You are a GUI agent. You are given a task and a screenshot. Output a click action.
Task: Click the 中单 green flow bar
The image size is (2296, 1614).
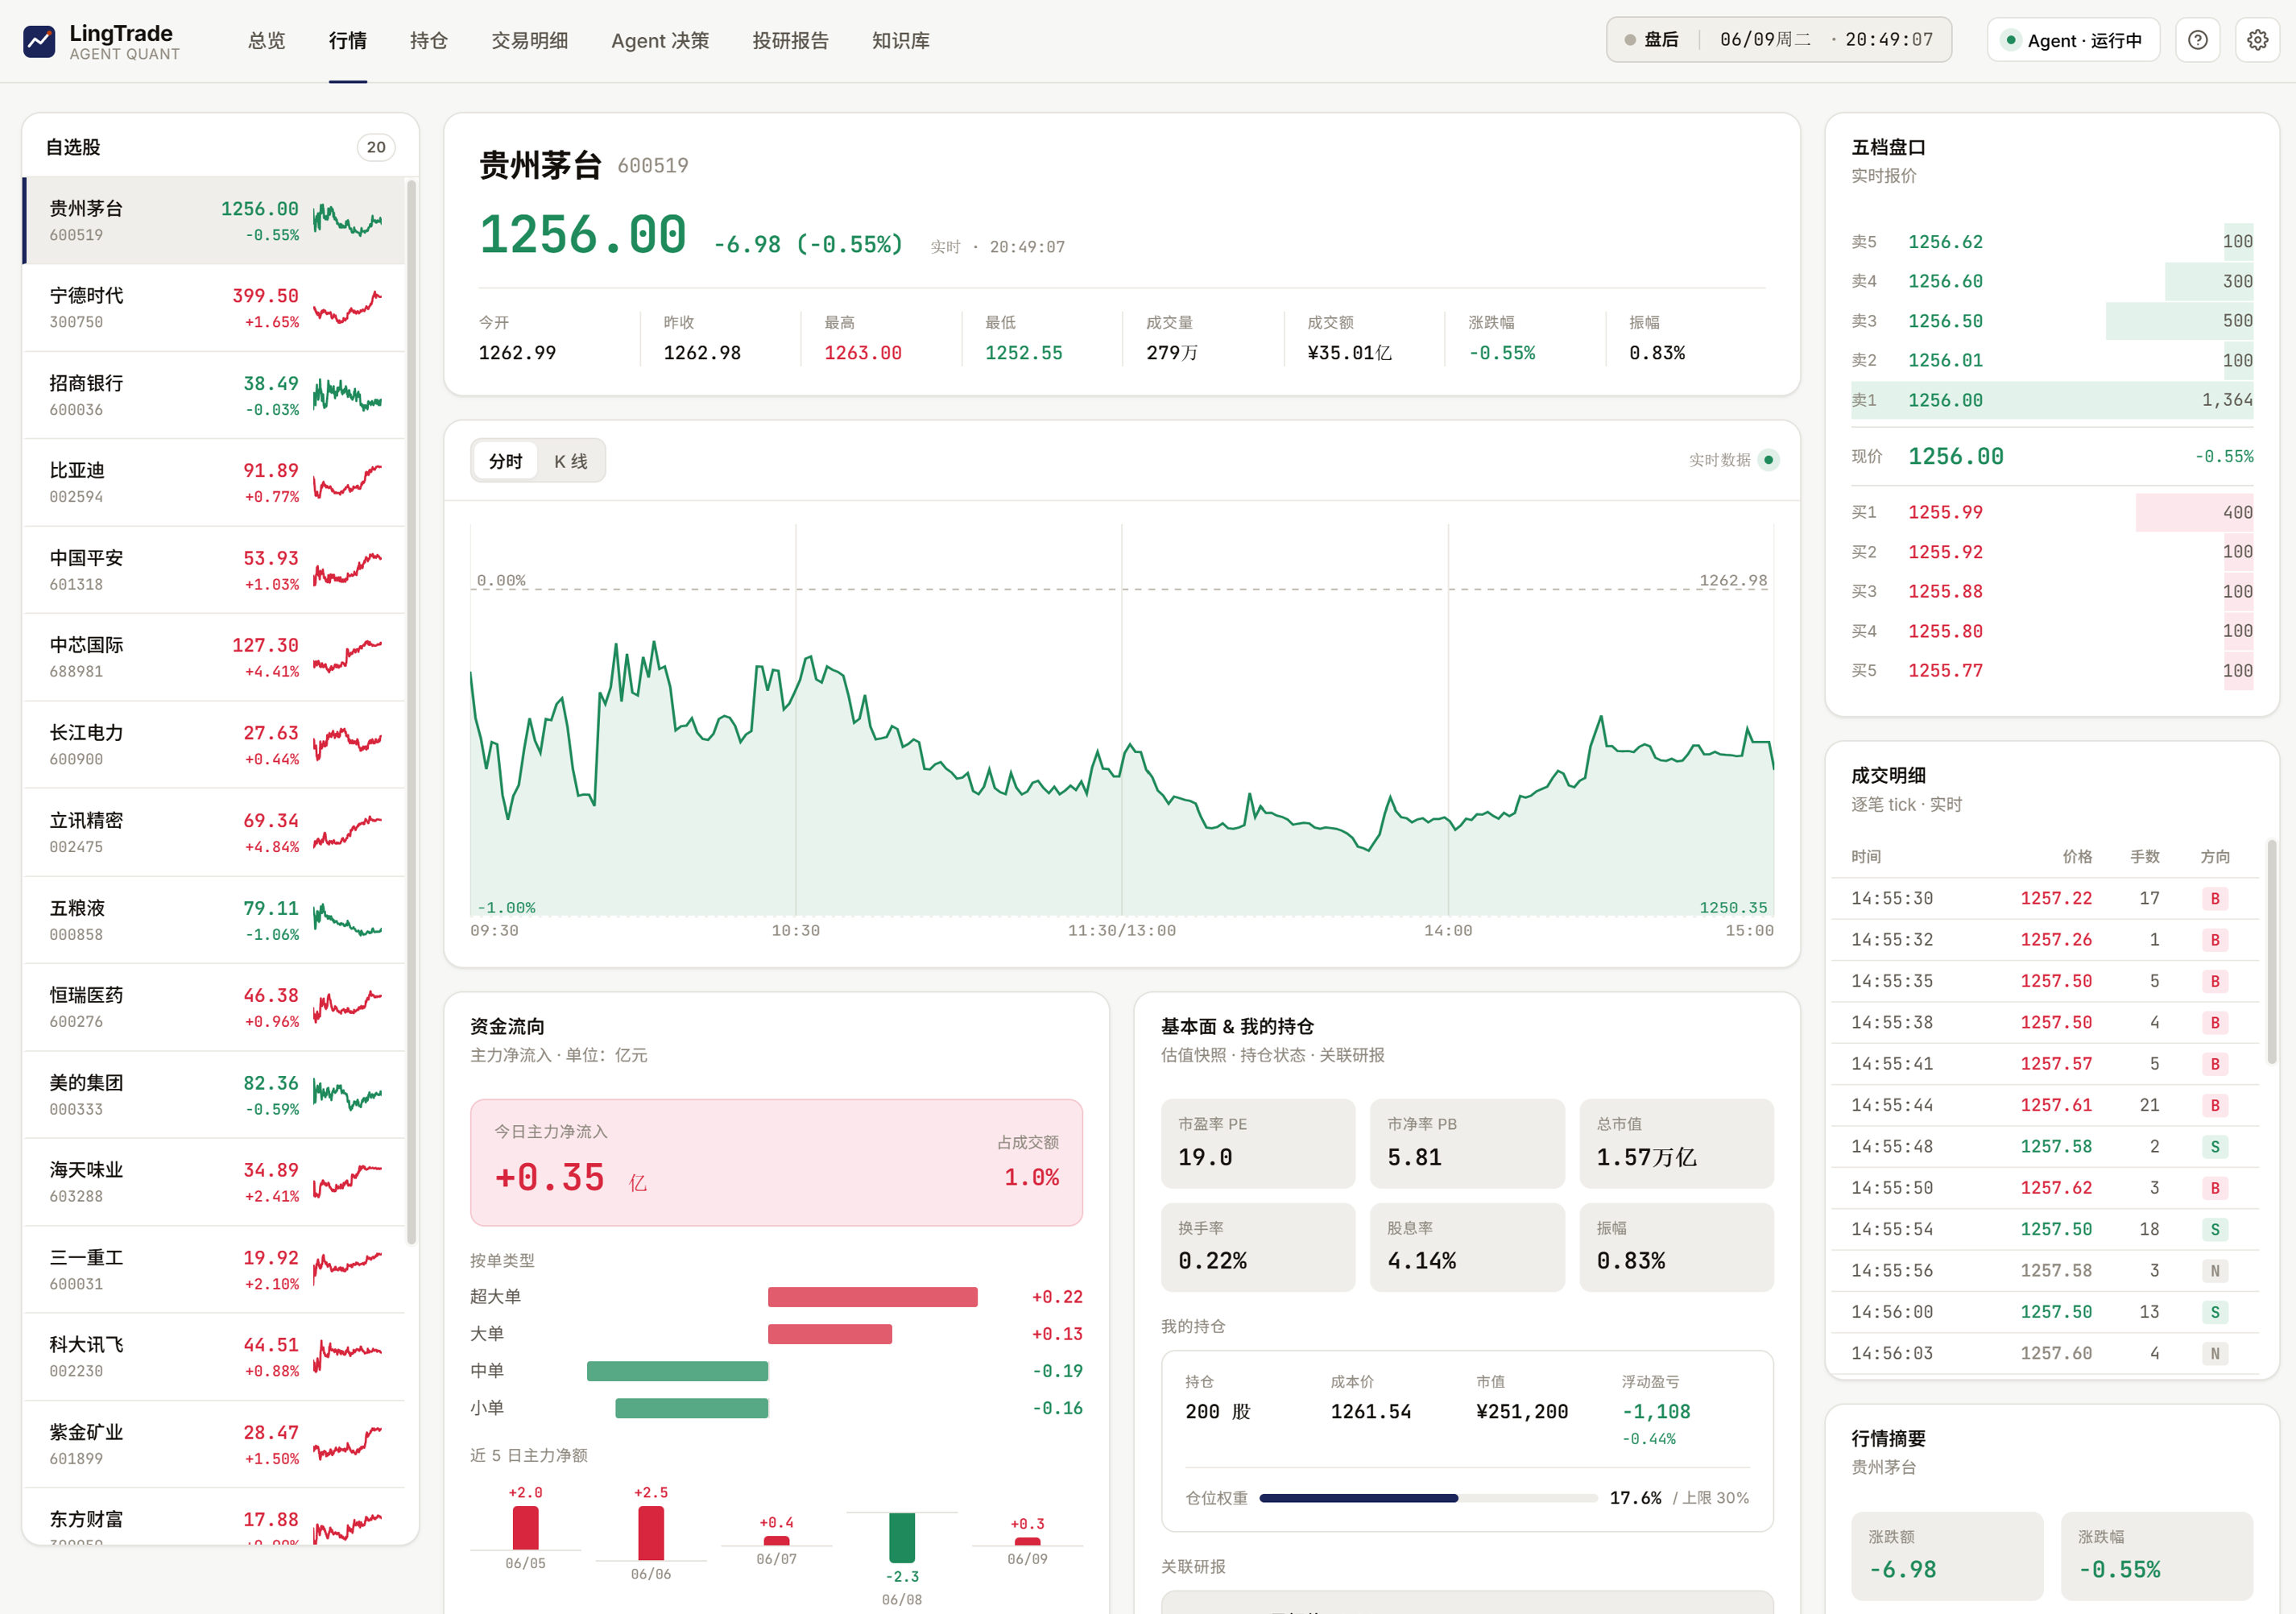tap(677, 1371)
